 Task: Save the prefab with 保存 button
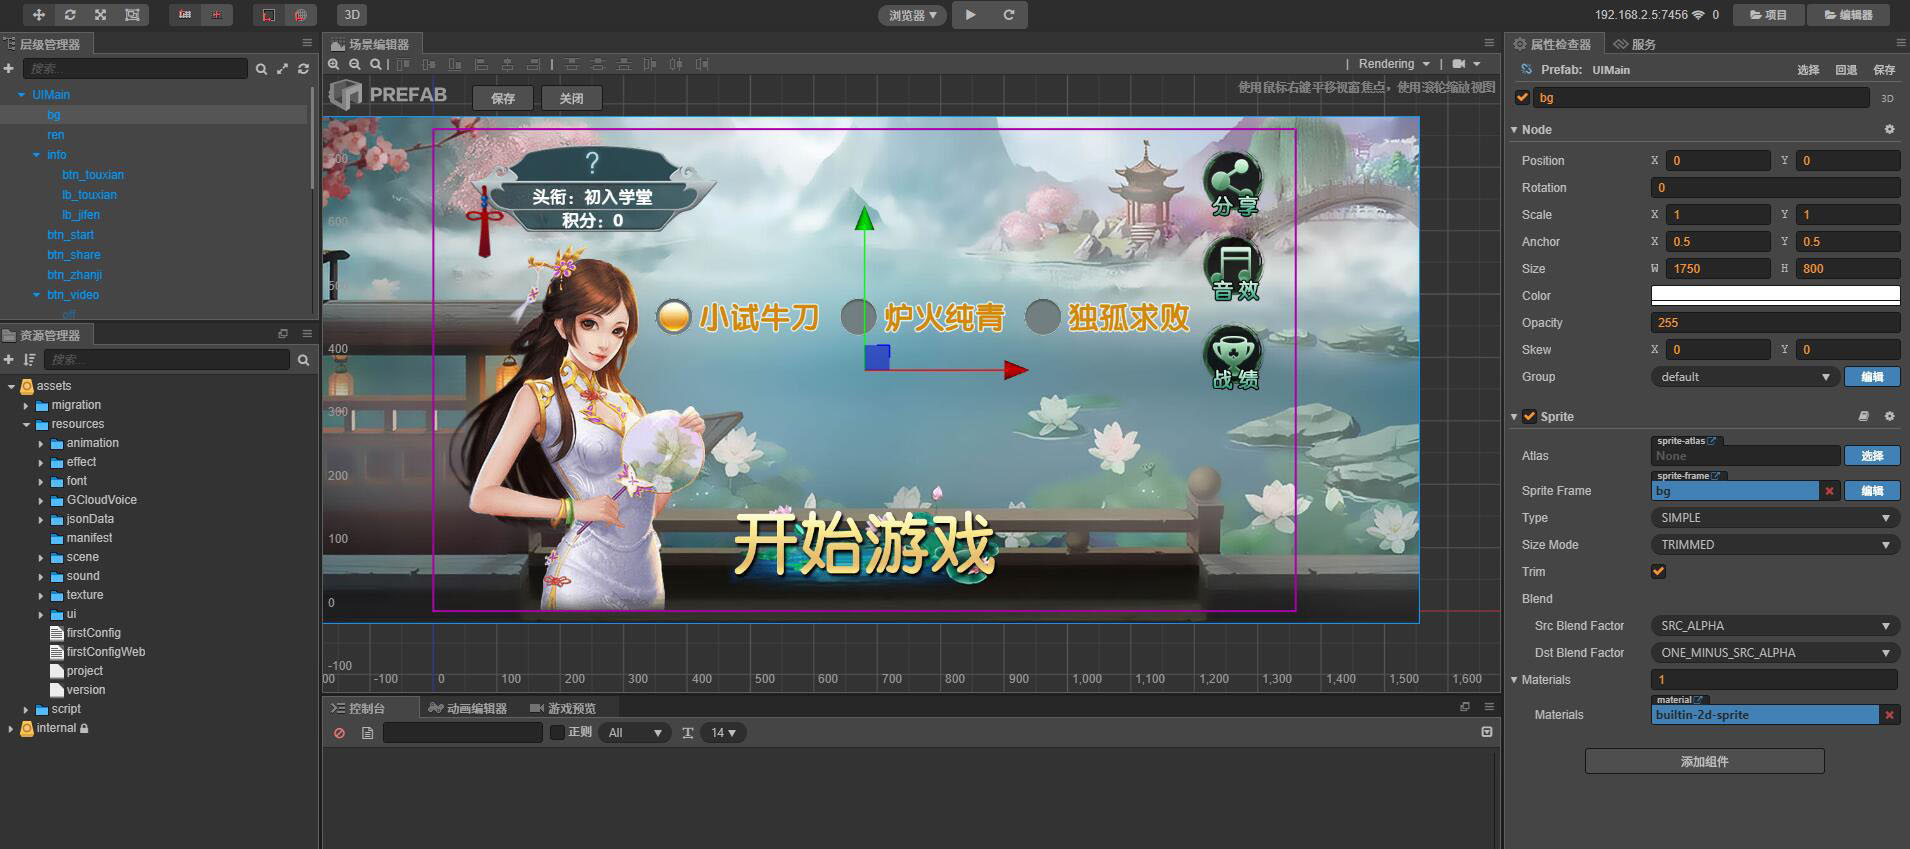(503, 98)
